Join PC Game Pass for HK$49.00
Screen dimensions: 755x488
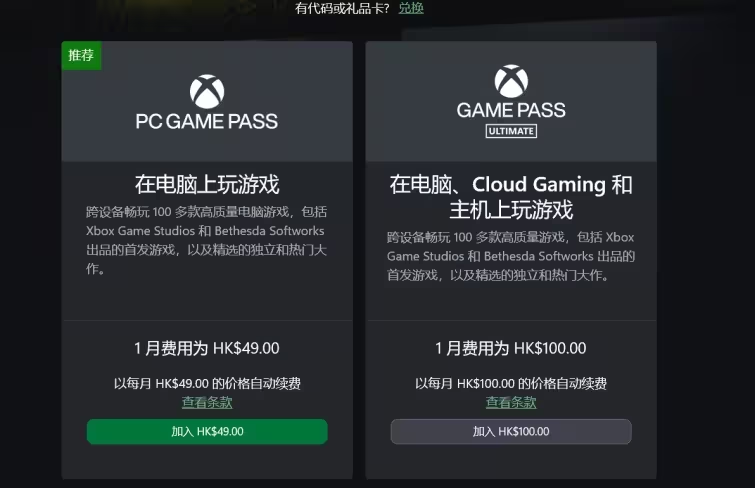coord(207,431)
